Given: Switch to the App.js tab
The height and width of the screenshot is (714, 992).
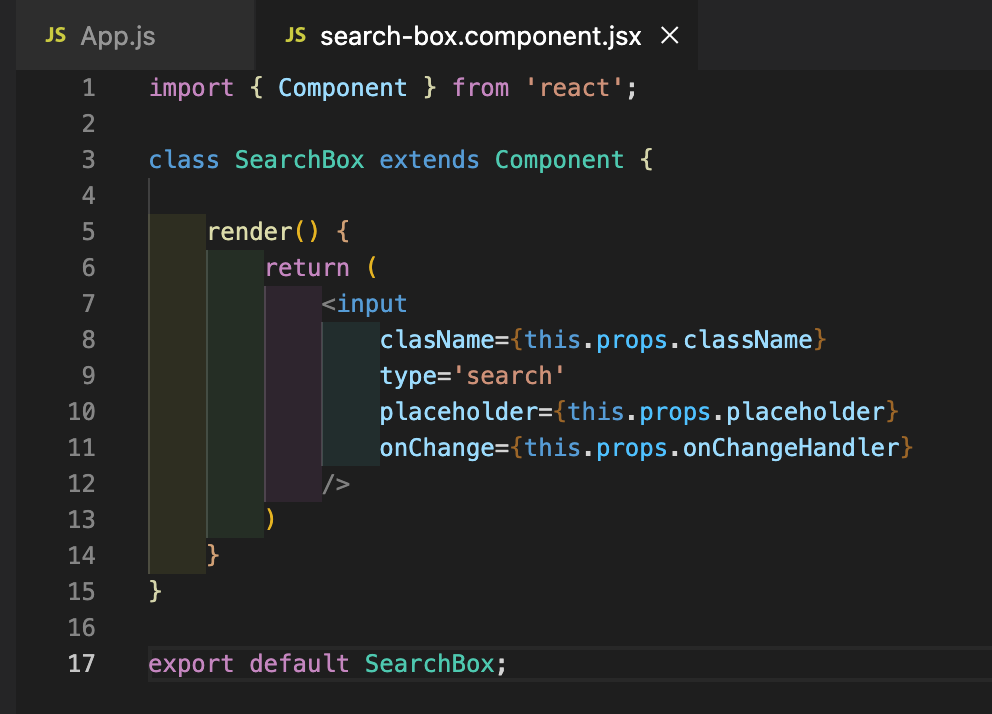Looking at the screenshot, I should 135,35.
